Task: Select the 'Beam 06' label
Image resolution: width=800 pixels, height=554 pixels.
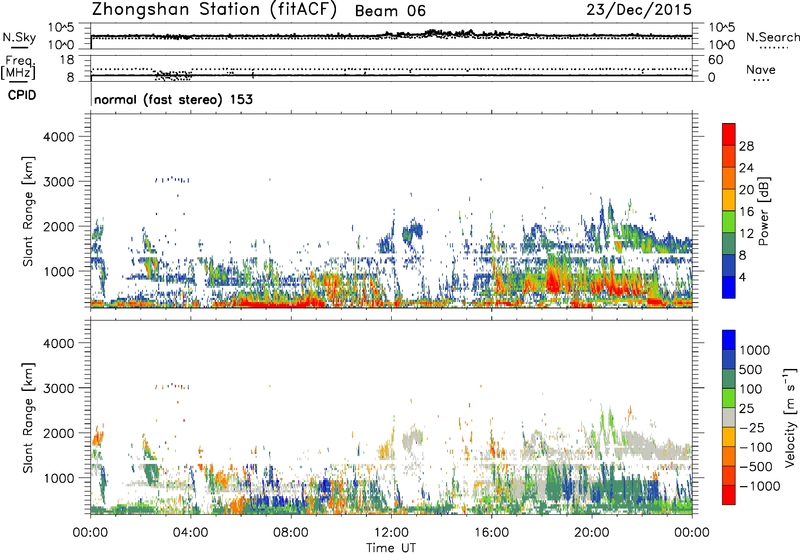Action: 390,11
